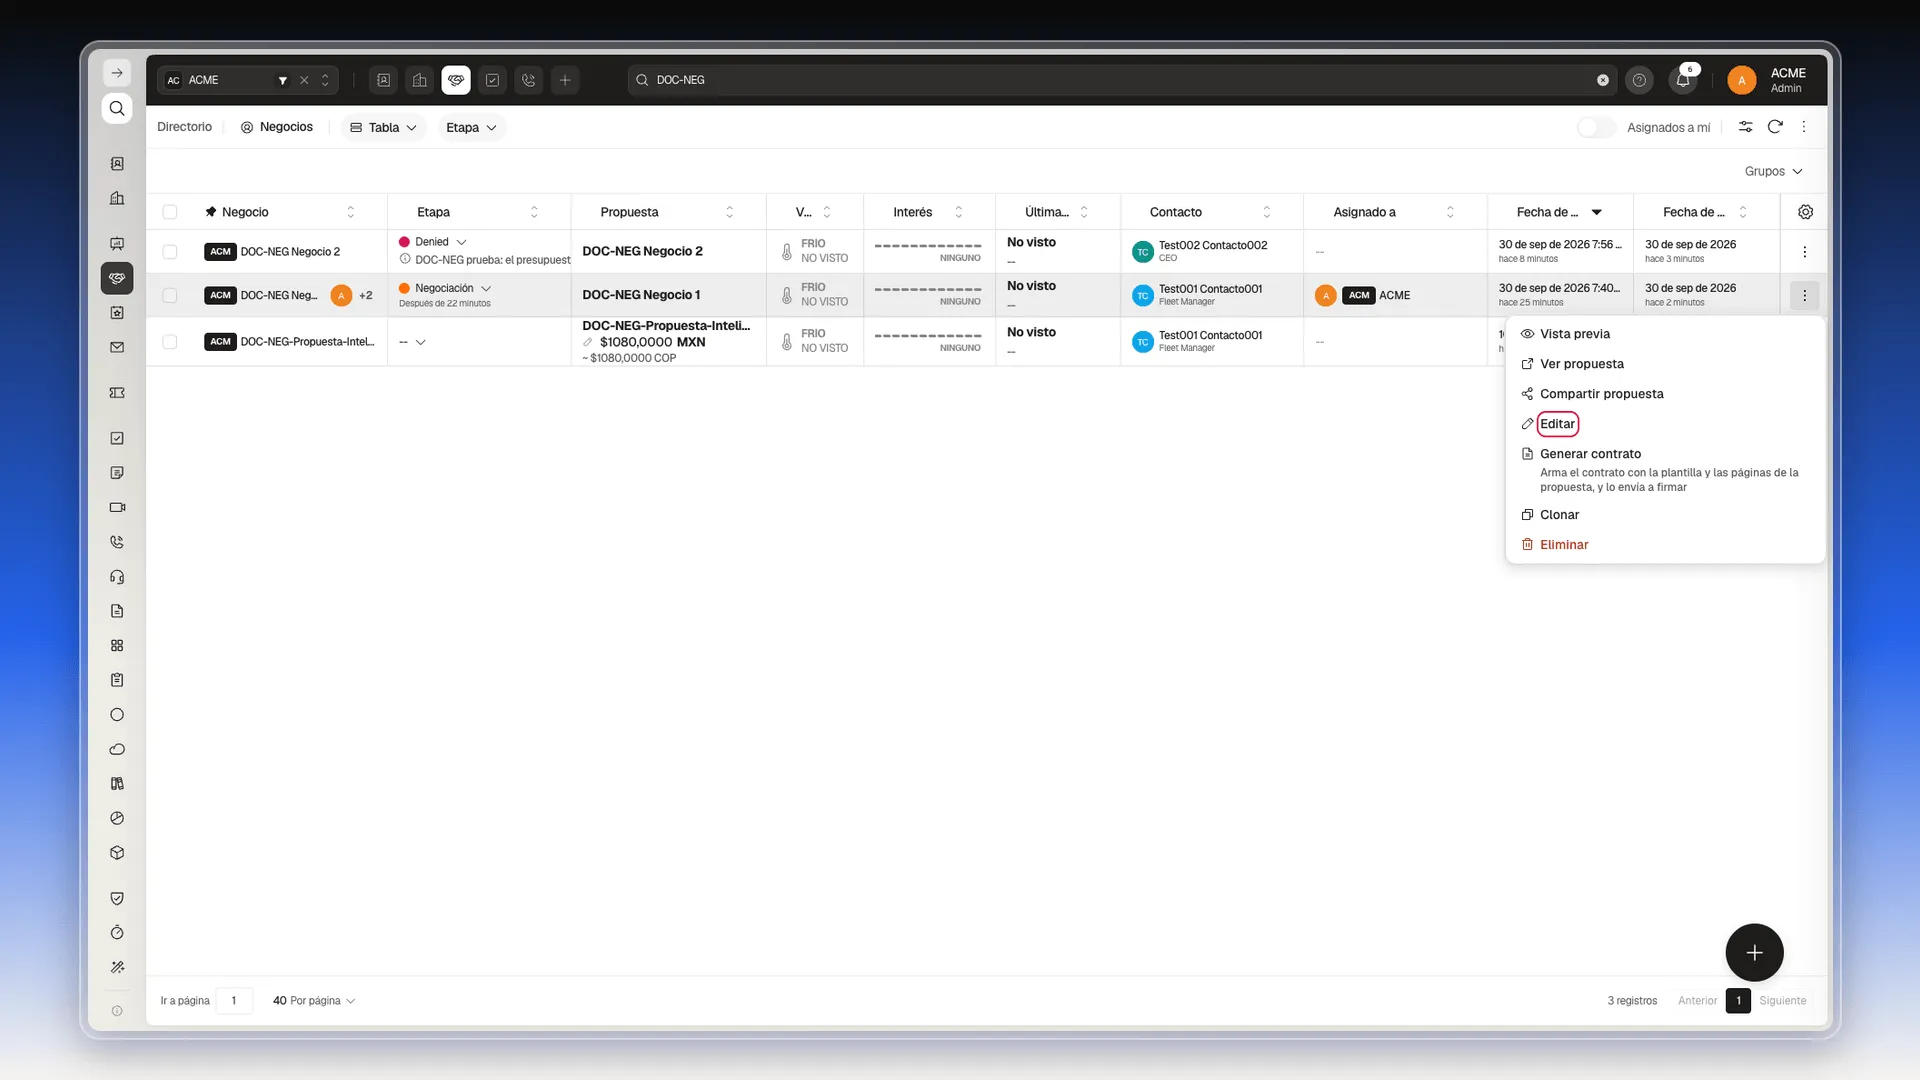Click the Siguiente pagination link
This screenshot has height=1080, width=1920.
click(1782, 1001)
